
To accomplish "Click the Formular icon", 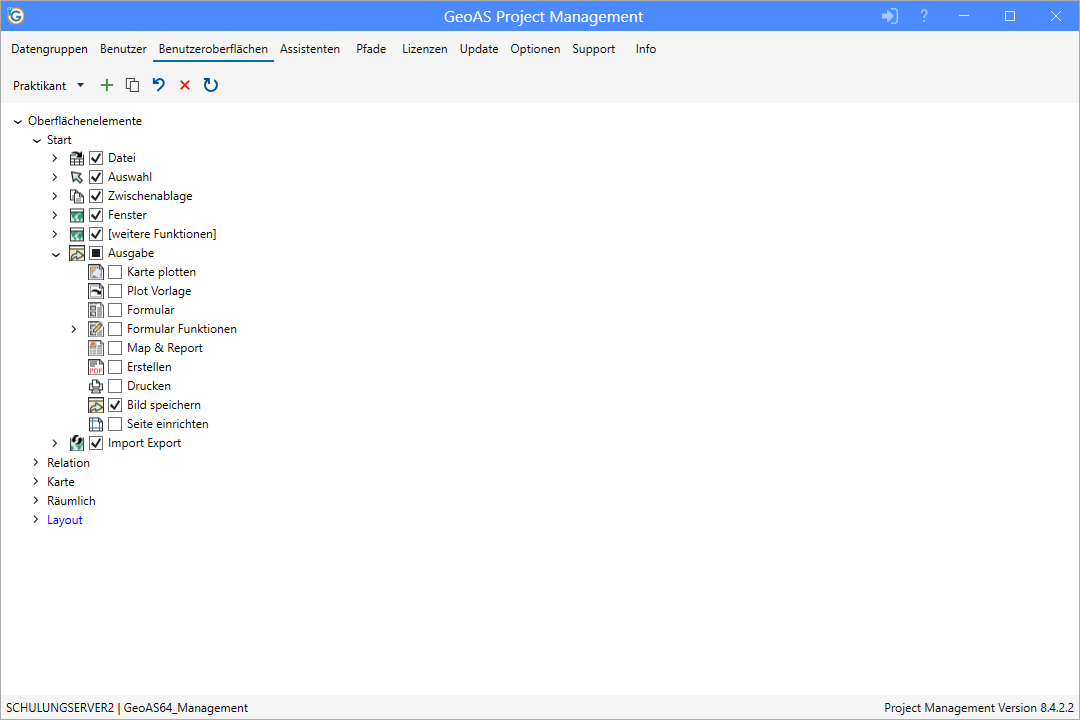I will click(96, 310).
